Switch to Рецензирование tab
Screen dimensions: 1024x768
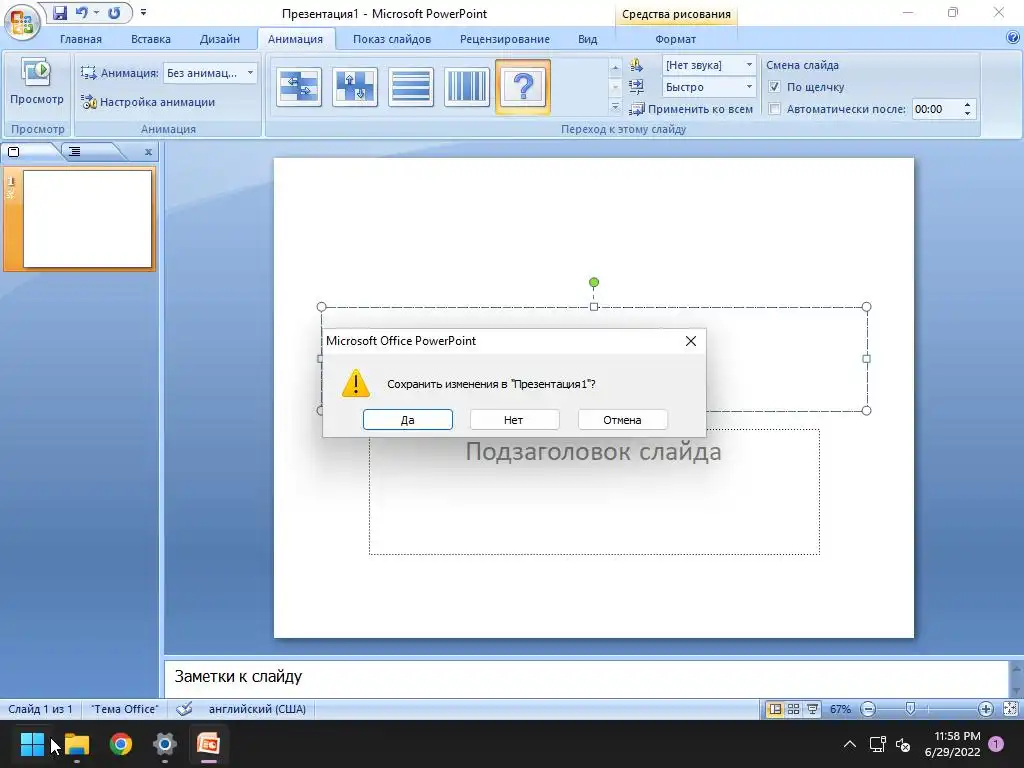[505, 39]
